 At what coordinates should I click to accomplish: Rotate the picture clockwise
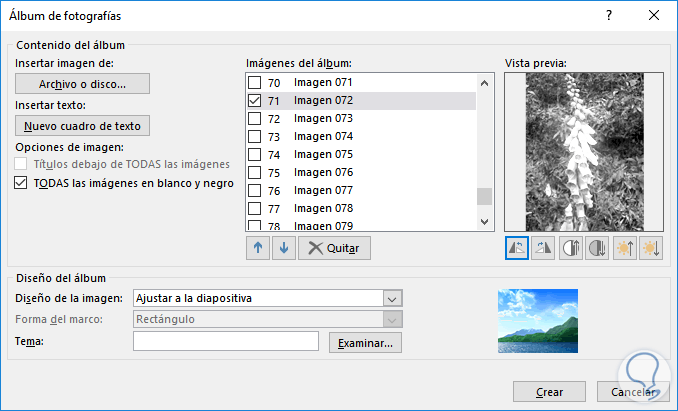tap(545, 248)
